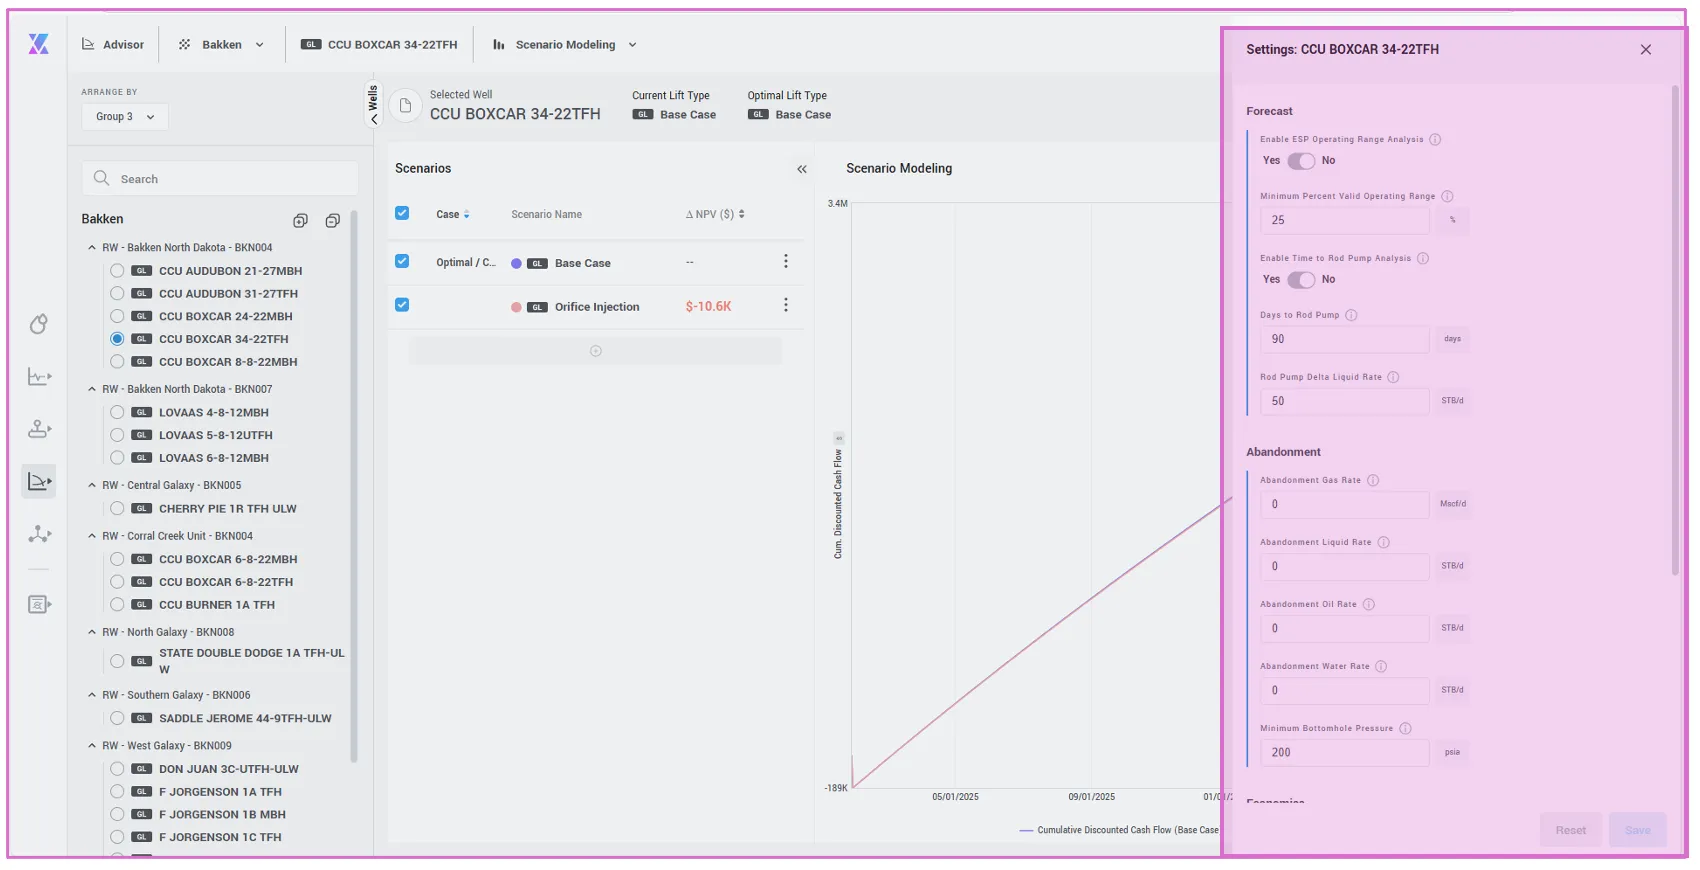
Task: Uncheck the Orifice Injection scenario checkbox
Action: (402, 305)
